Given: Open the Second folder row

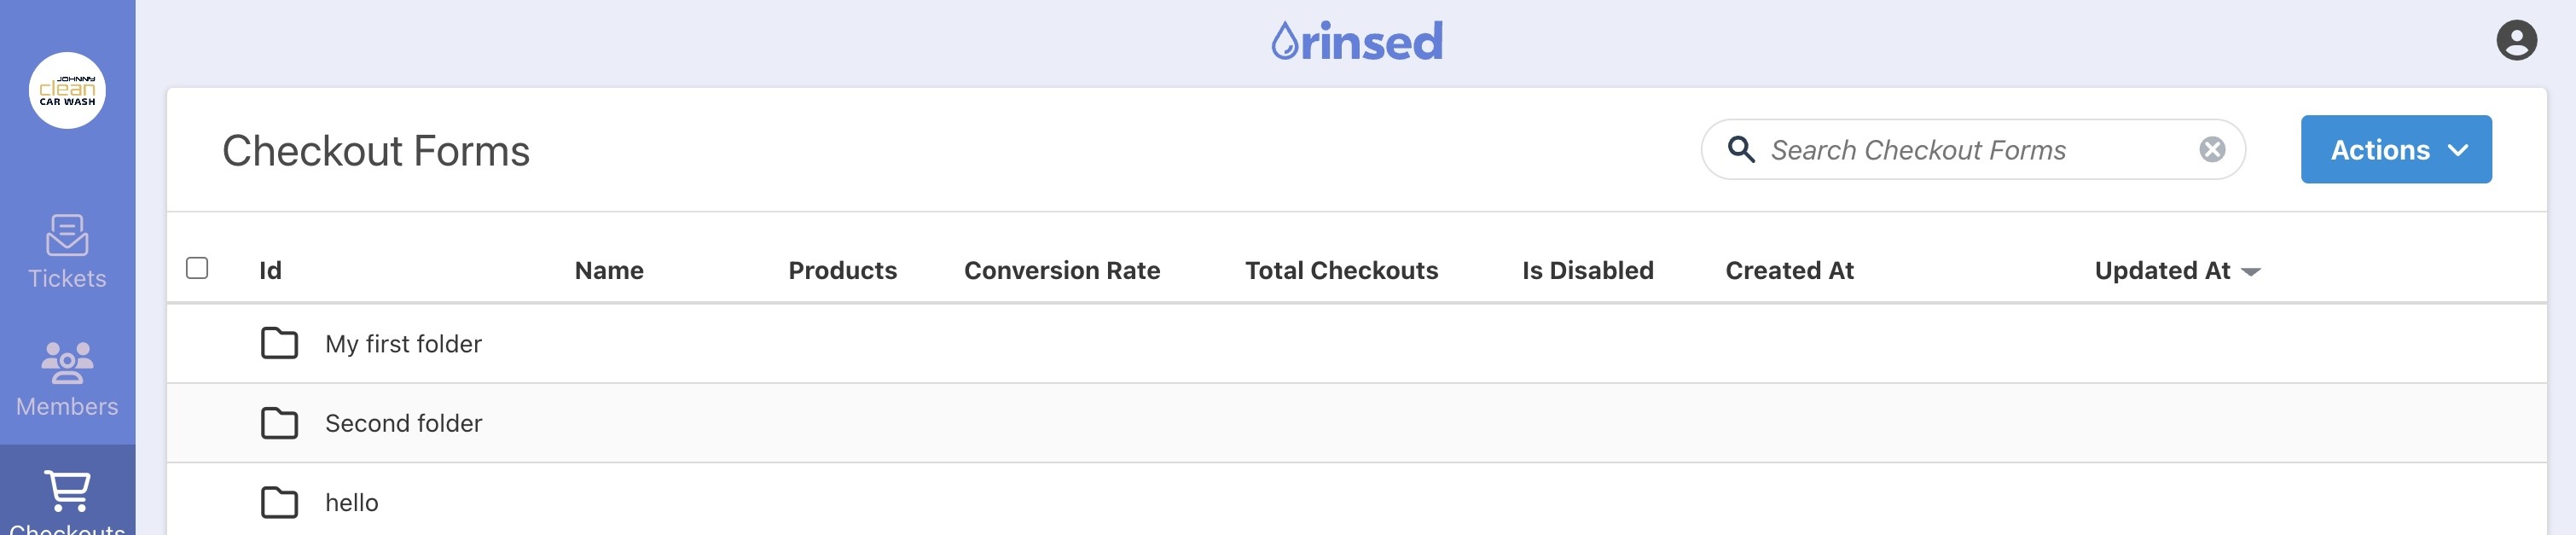Looking at the screenshot, I should (403, 423).
